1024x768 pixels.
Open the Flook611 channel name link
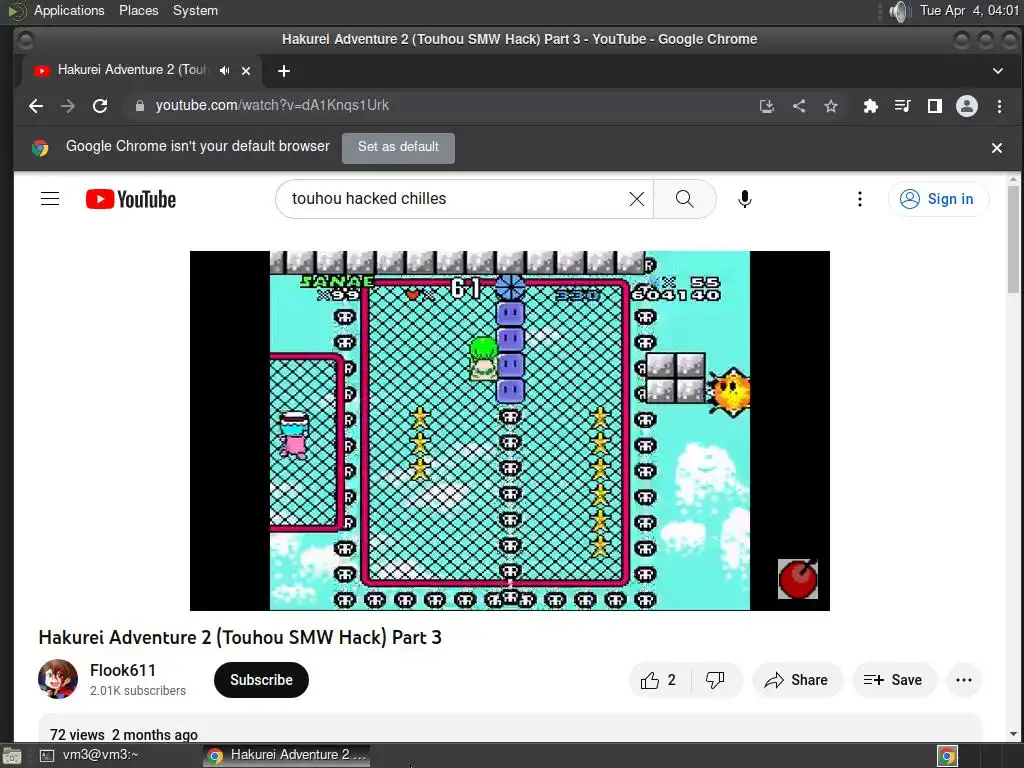click(x=123, y=671)
